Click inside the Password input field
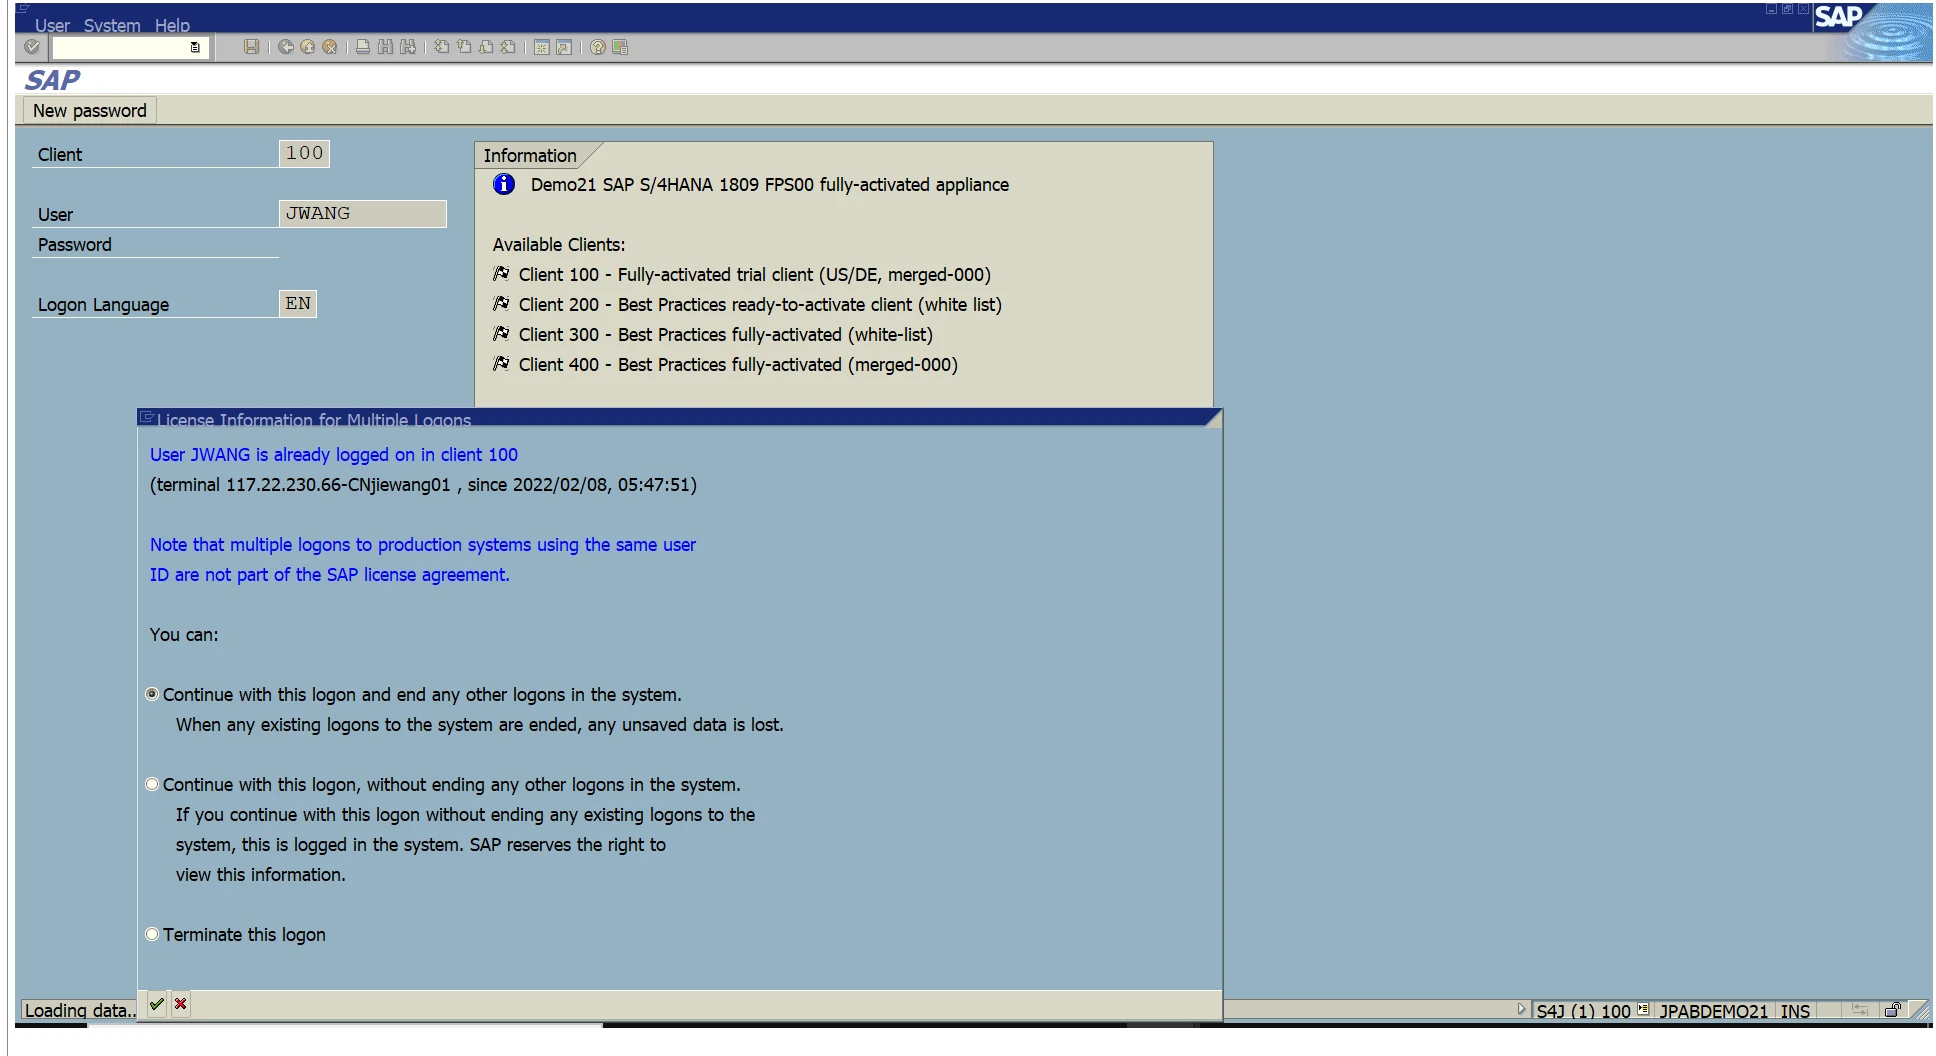 point(360,243)
